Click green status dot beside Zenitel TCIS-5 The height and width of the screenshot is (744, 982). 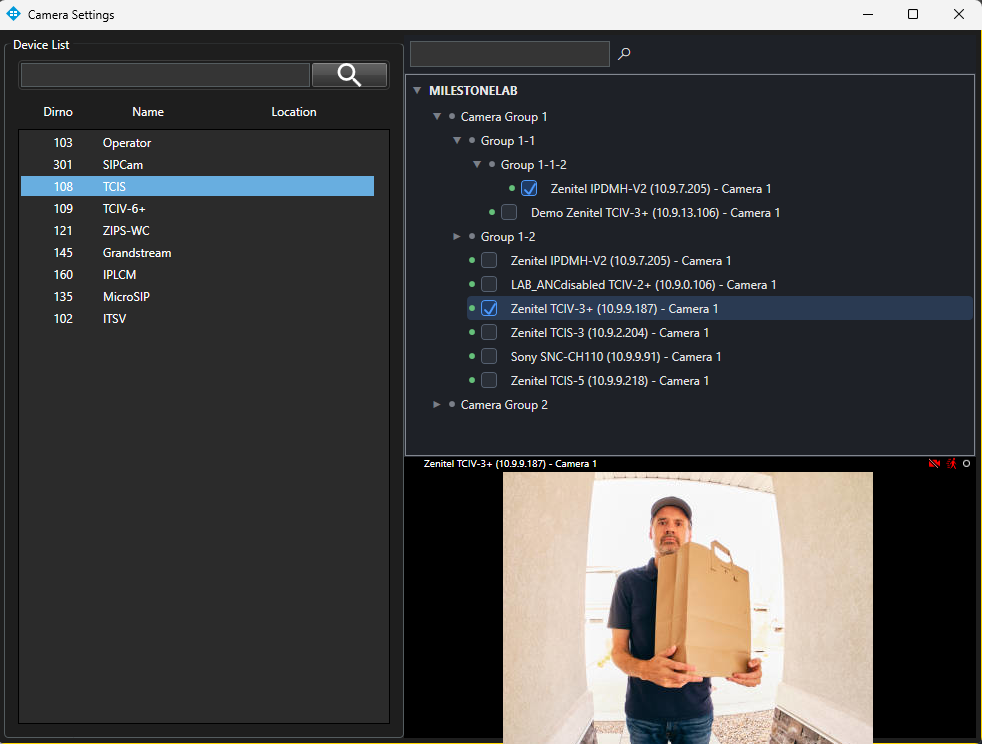(472, 381)
